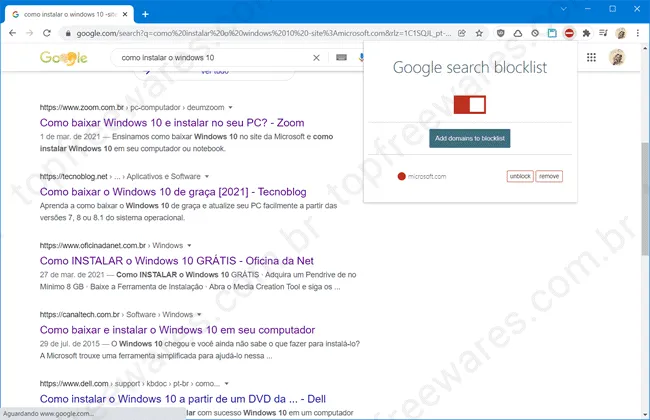Open the Extensions puzzle menu
This screenshot has height=420, width=650.
pos(586,33)
